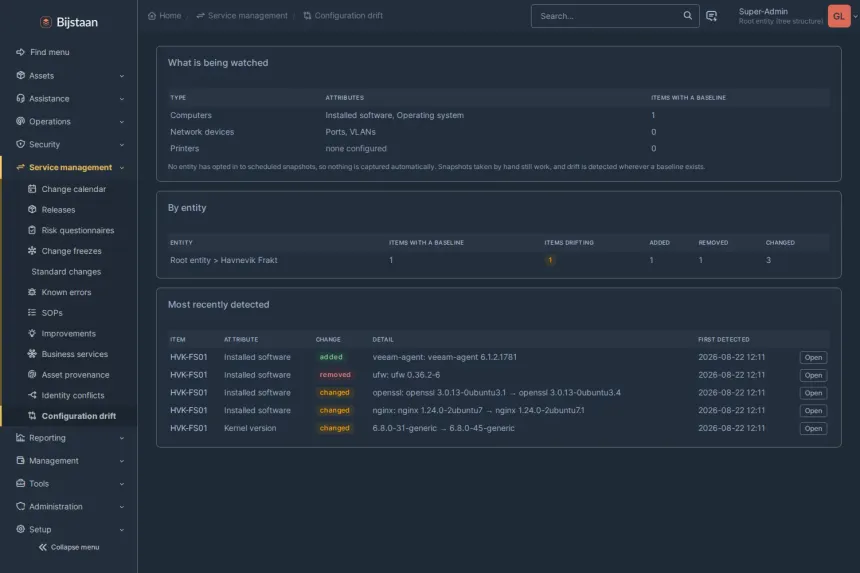Click the '6.8.0-31-generic → 6.8.0-45-generic' detail
The width and height of the screenshot is (860, 573).
click(x=443, y=428)
